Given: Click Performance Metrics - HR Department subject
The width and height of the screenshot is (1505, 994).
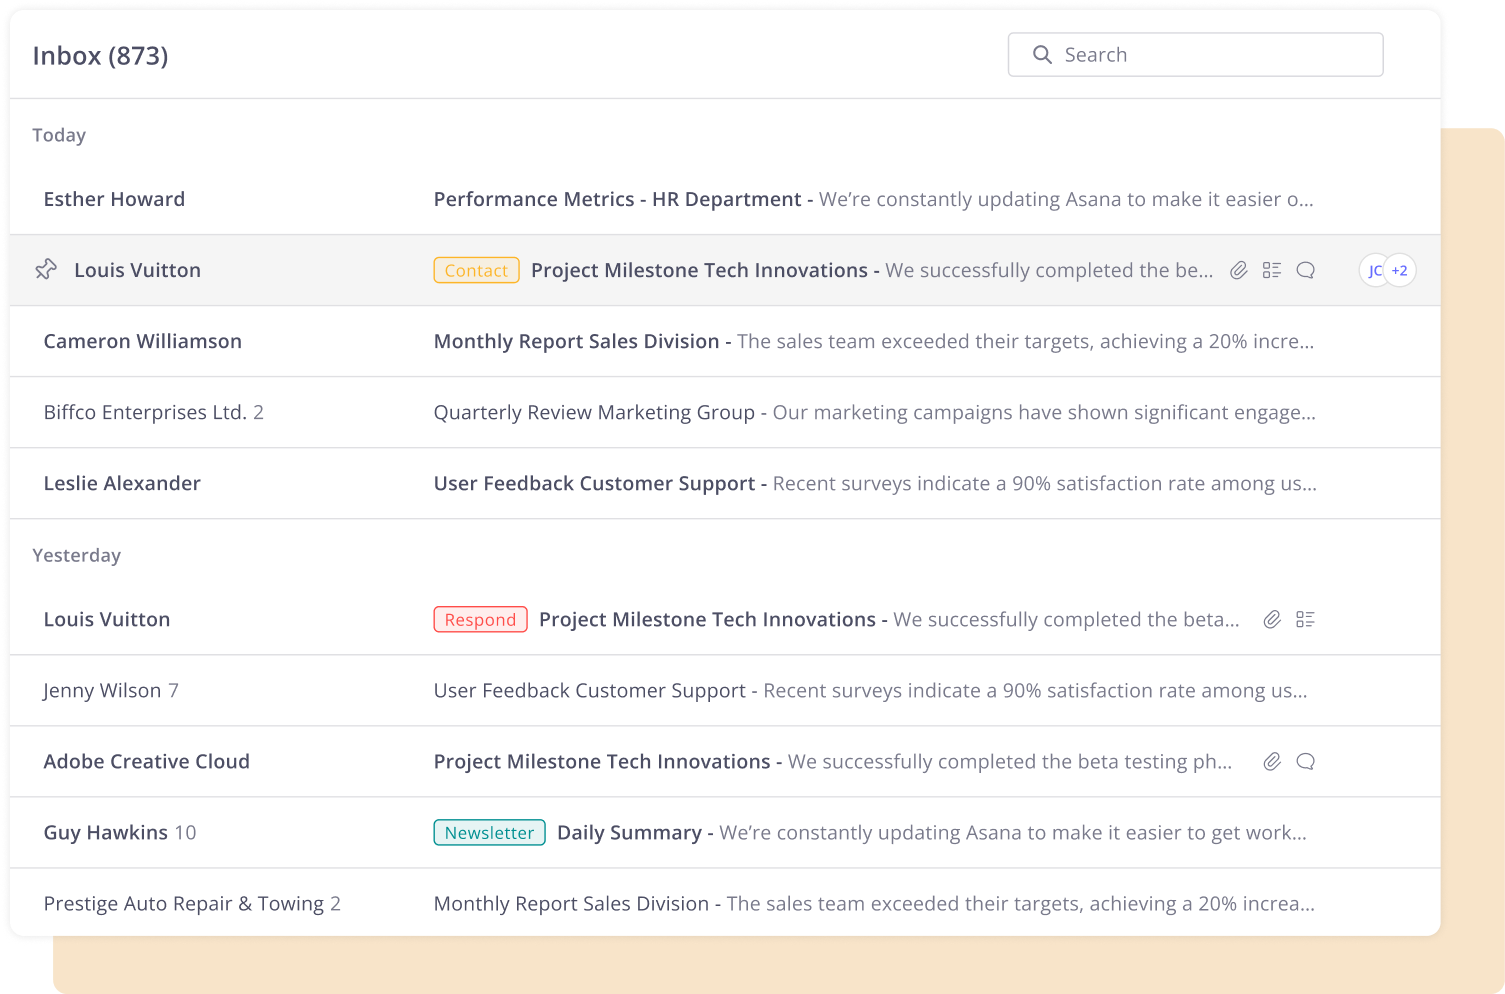Looking at the screenshot, I should 617,199.
